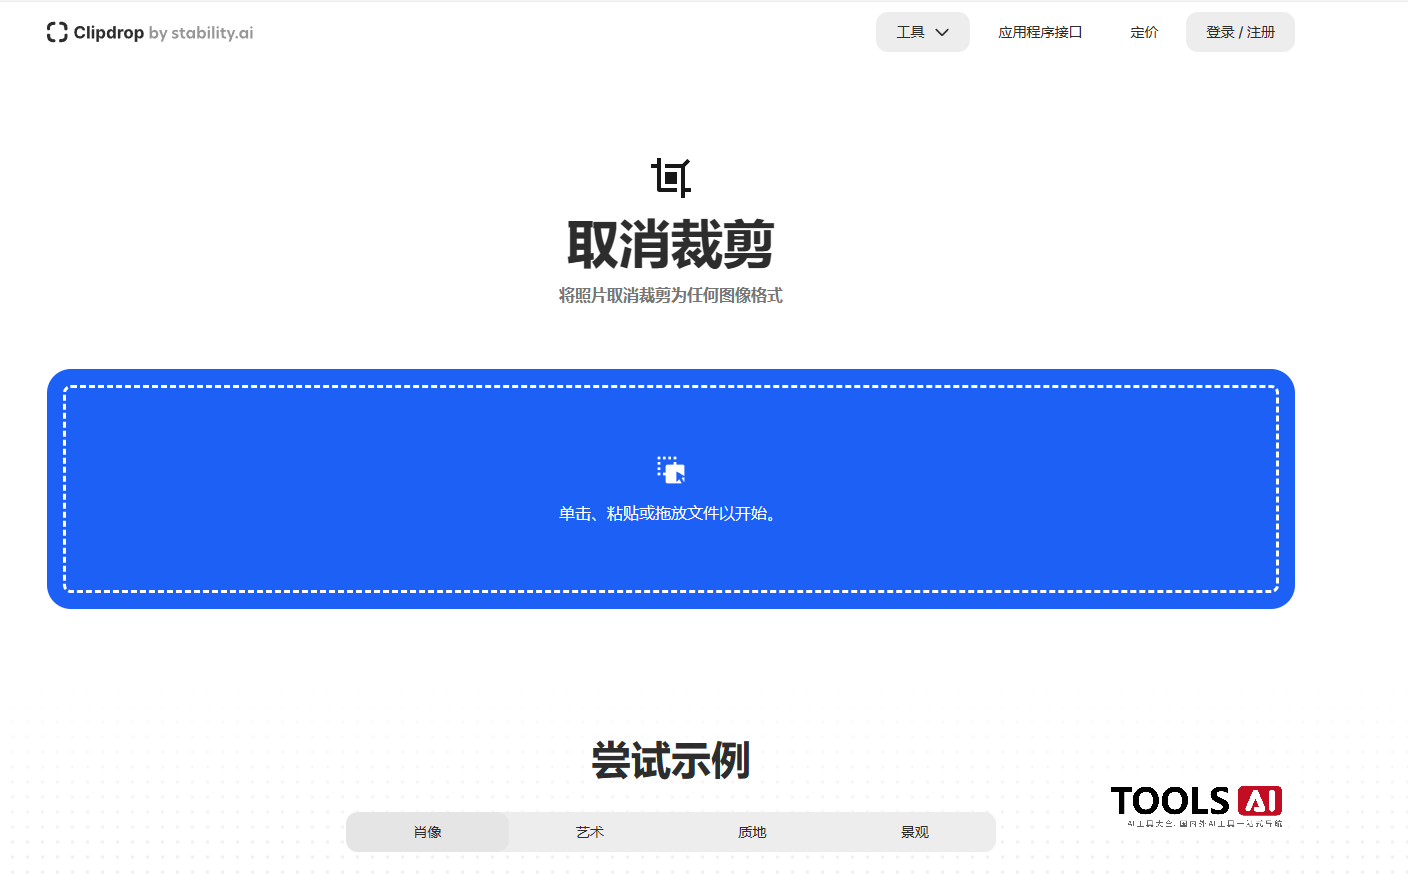
Task: Click the stability.ai brand text
Action: pyautogui.click(x=214, y=33)
